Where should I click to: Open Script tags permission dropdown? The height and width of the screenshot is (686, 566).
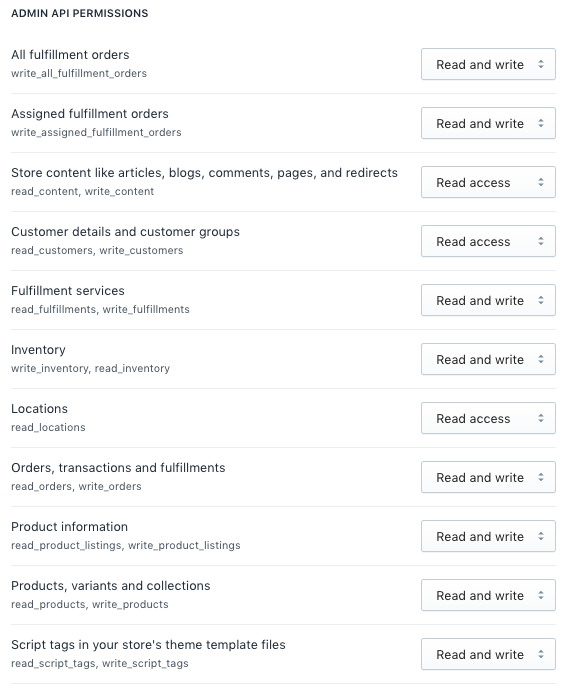pos(488,655)
